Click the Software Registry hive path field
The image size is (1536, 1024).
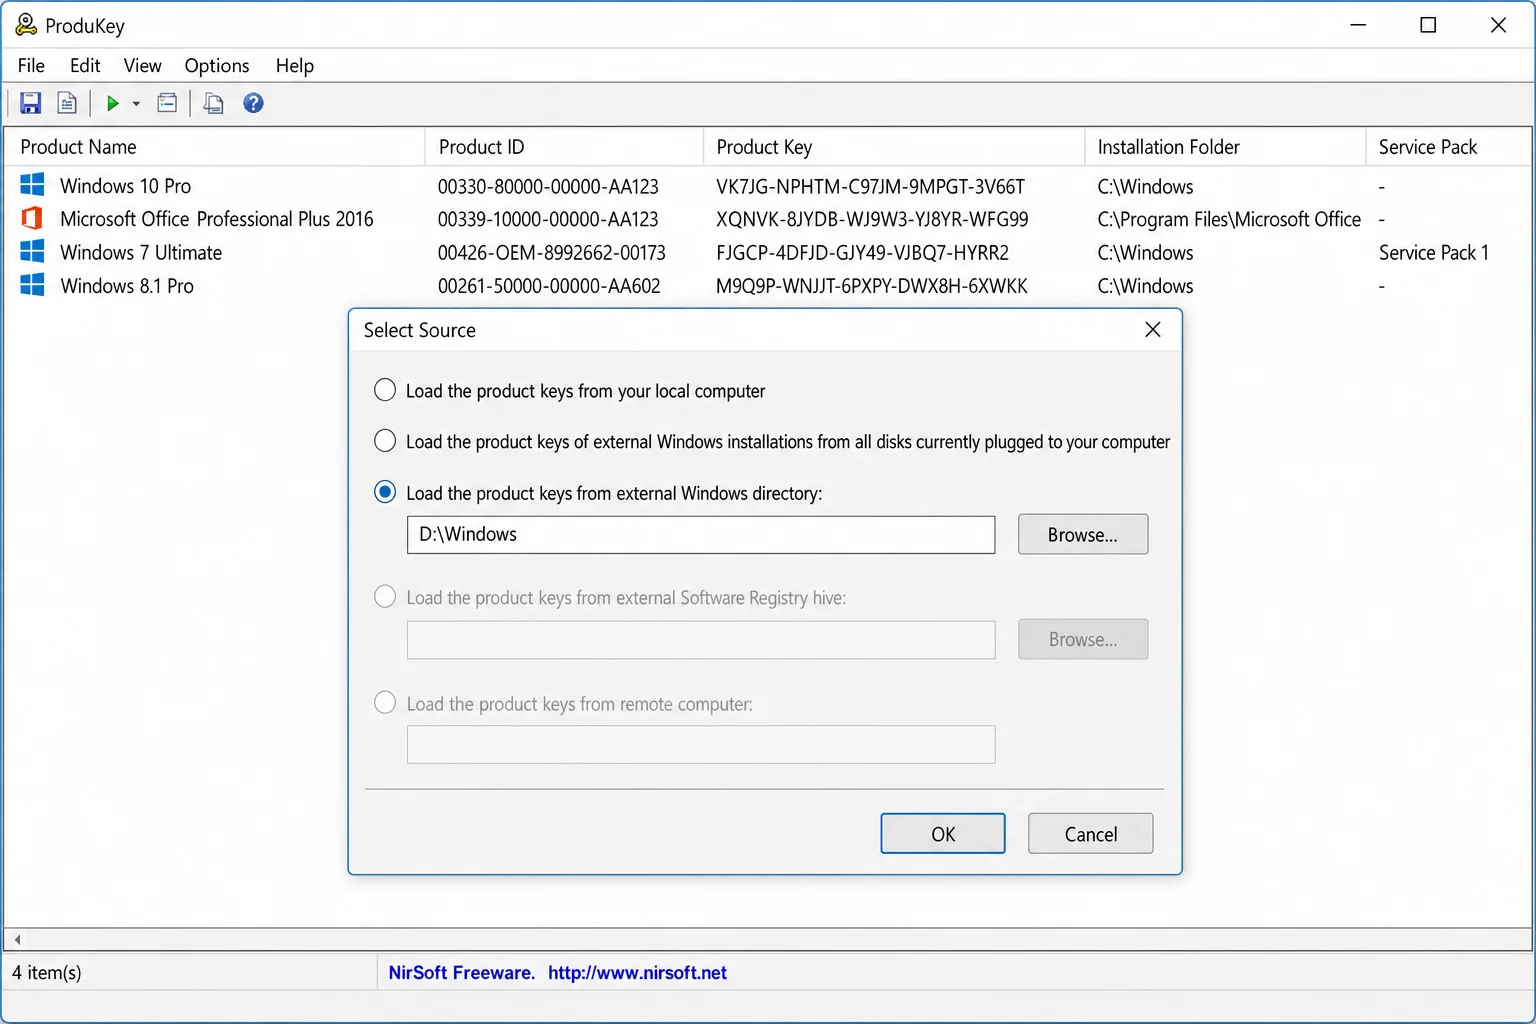pos(701,640)
